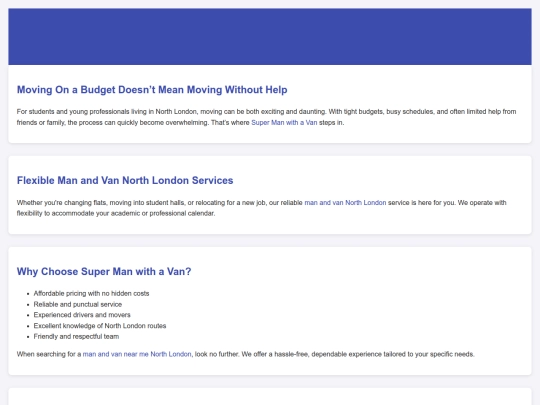Click the paragraph starting For students and young professionals
540x405 pixels.
[x=266, y=117]
